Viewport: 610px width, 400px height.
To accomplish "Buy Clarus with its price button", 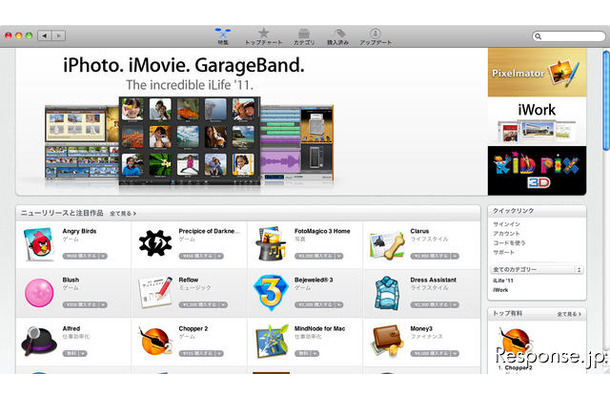I will tap(435, 256).
